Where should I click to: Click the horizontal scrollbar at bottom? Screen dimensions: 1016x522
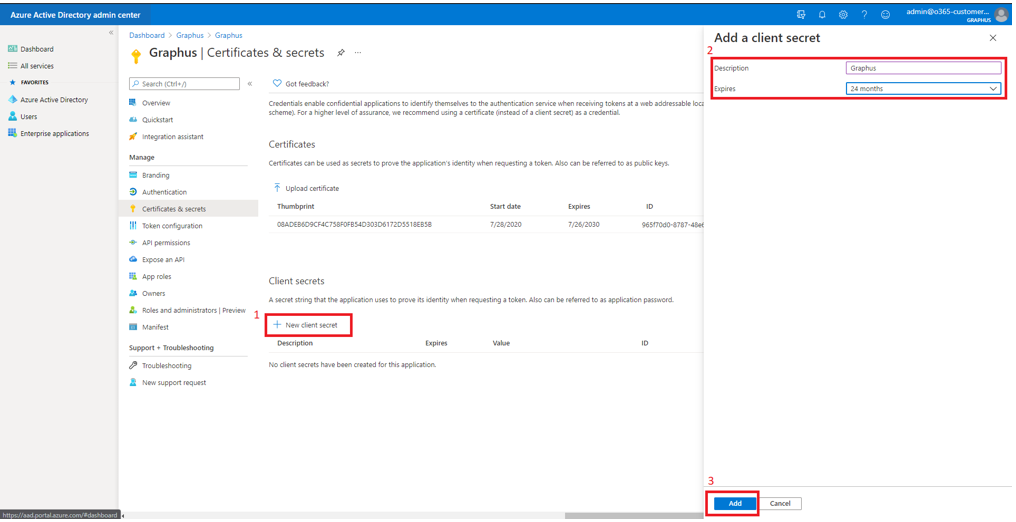click(x=632, y=516)
